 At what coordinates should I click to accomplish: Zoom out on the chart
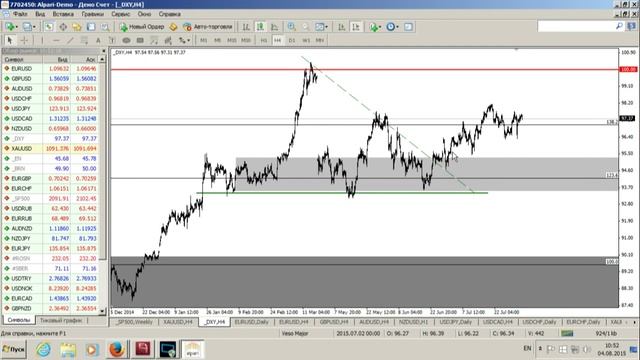click(x=305, y=27)
